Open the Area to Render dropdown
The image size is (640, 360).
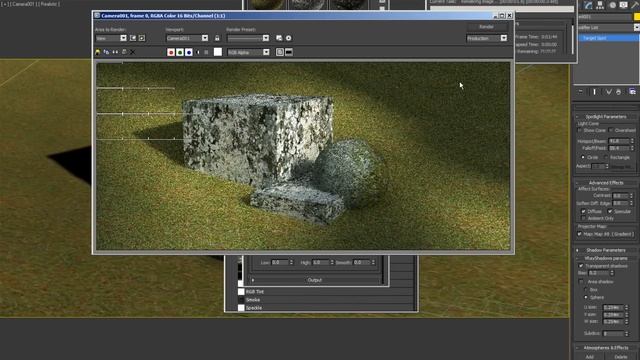pos(111,38)
